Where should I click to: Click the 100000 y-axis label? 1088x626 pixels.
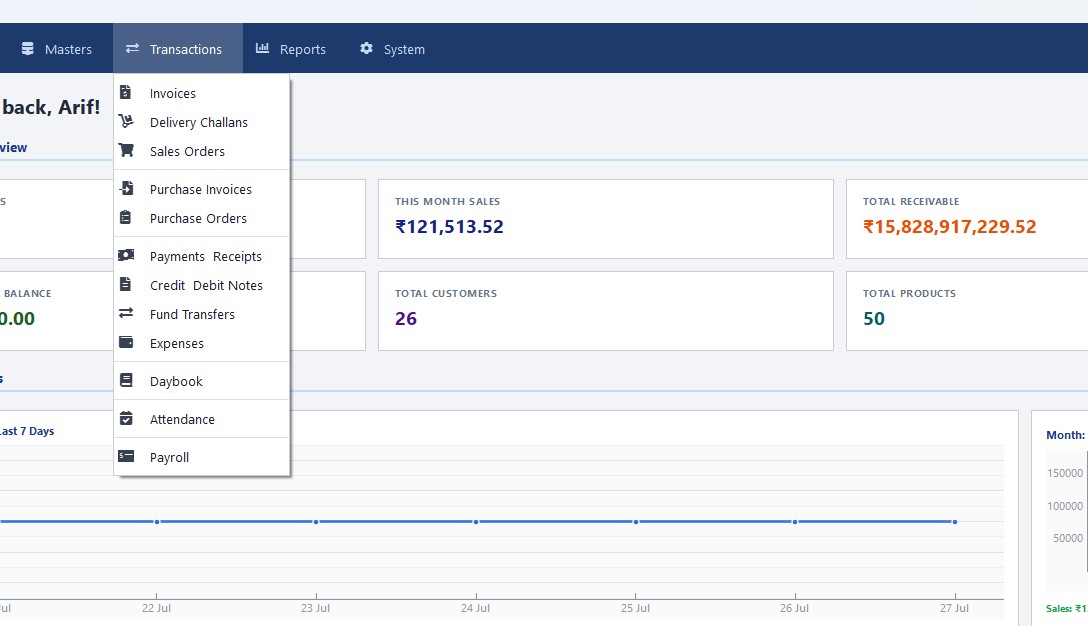tap(1065, 506)
